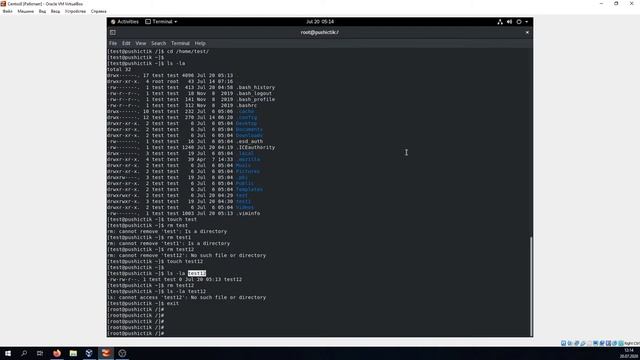Click the .bash_logout filename in listing
640x360 pixels.
tap(254, 93)
